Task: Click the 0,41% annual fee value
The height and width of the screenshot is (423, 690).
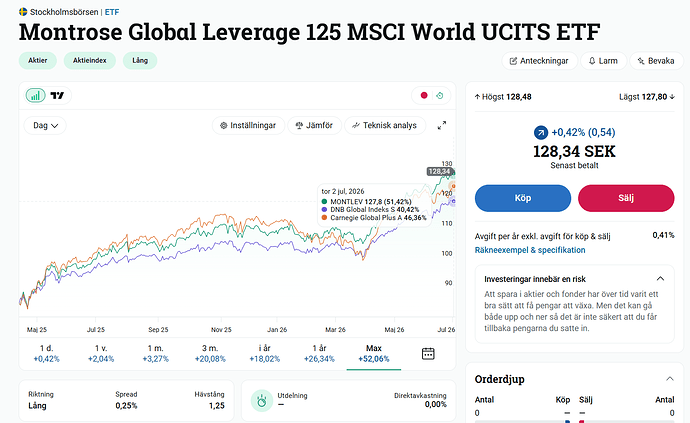Action: [x=663, y=235]
